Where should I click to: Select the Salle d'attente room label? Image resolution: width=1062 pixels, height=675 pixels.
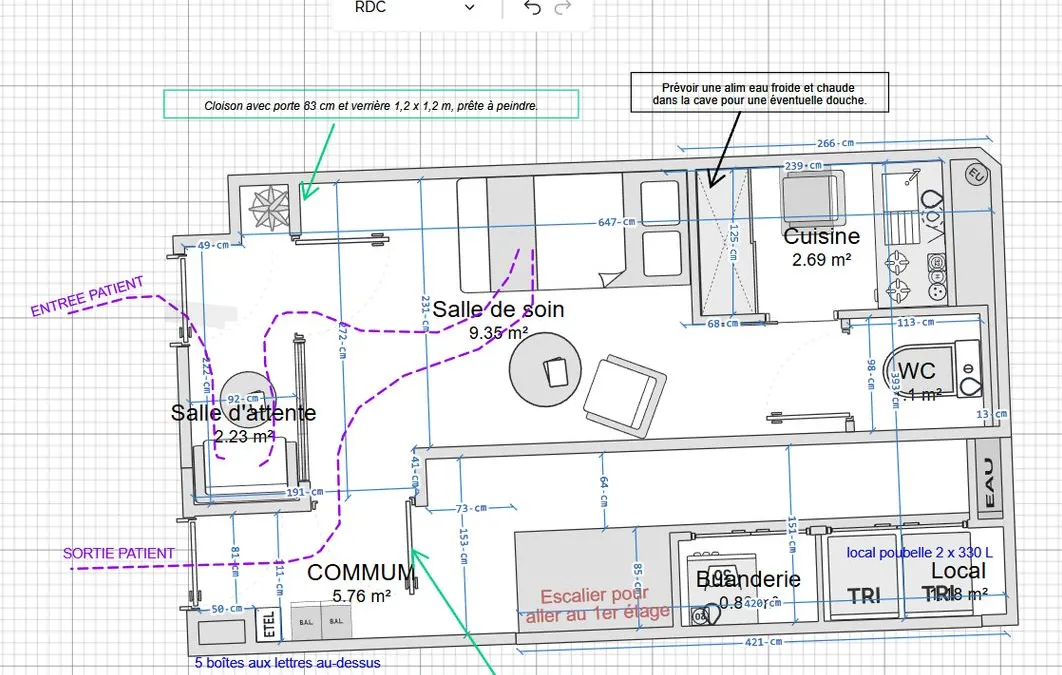coord(243,412)
